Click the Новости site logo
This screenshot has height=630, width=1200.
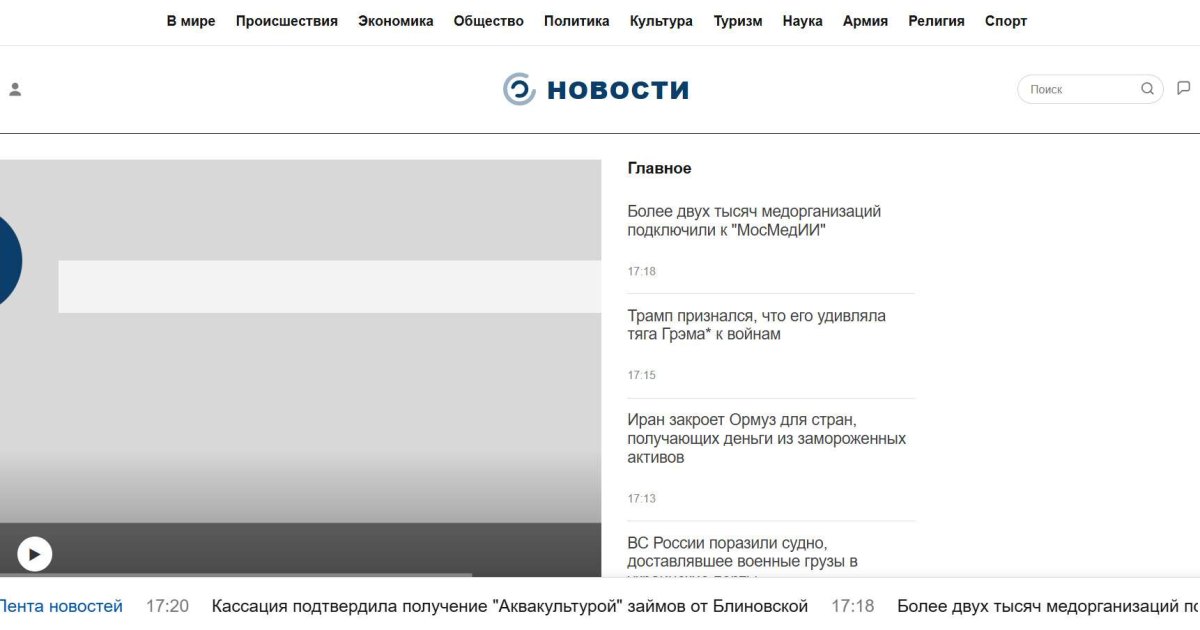[596, 89]
